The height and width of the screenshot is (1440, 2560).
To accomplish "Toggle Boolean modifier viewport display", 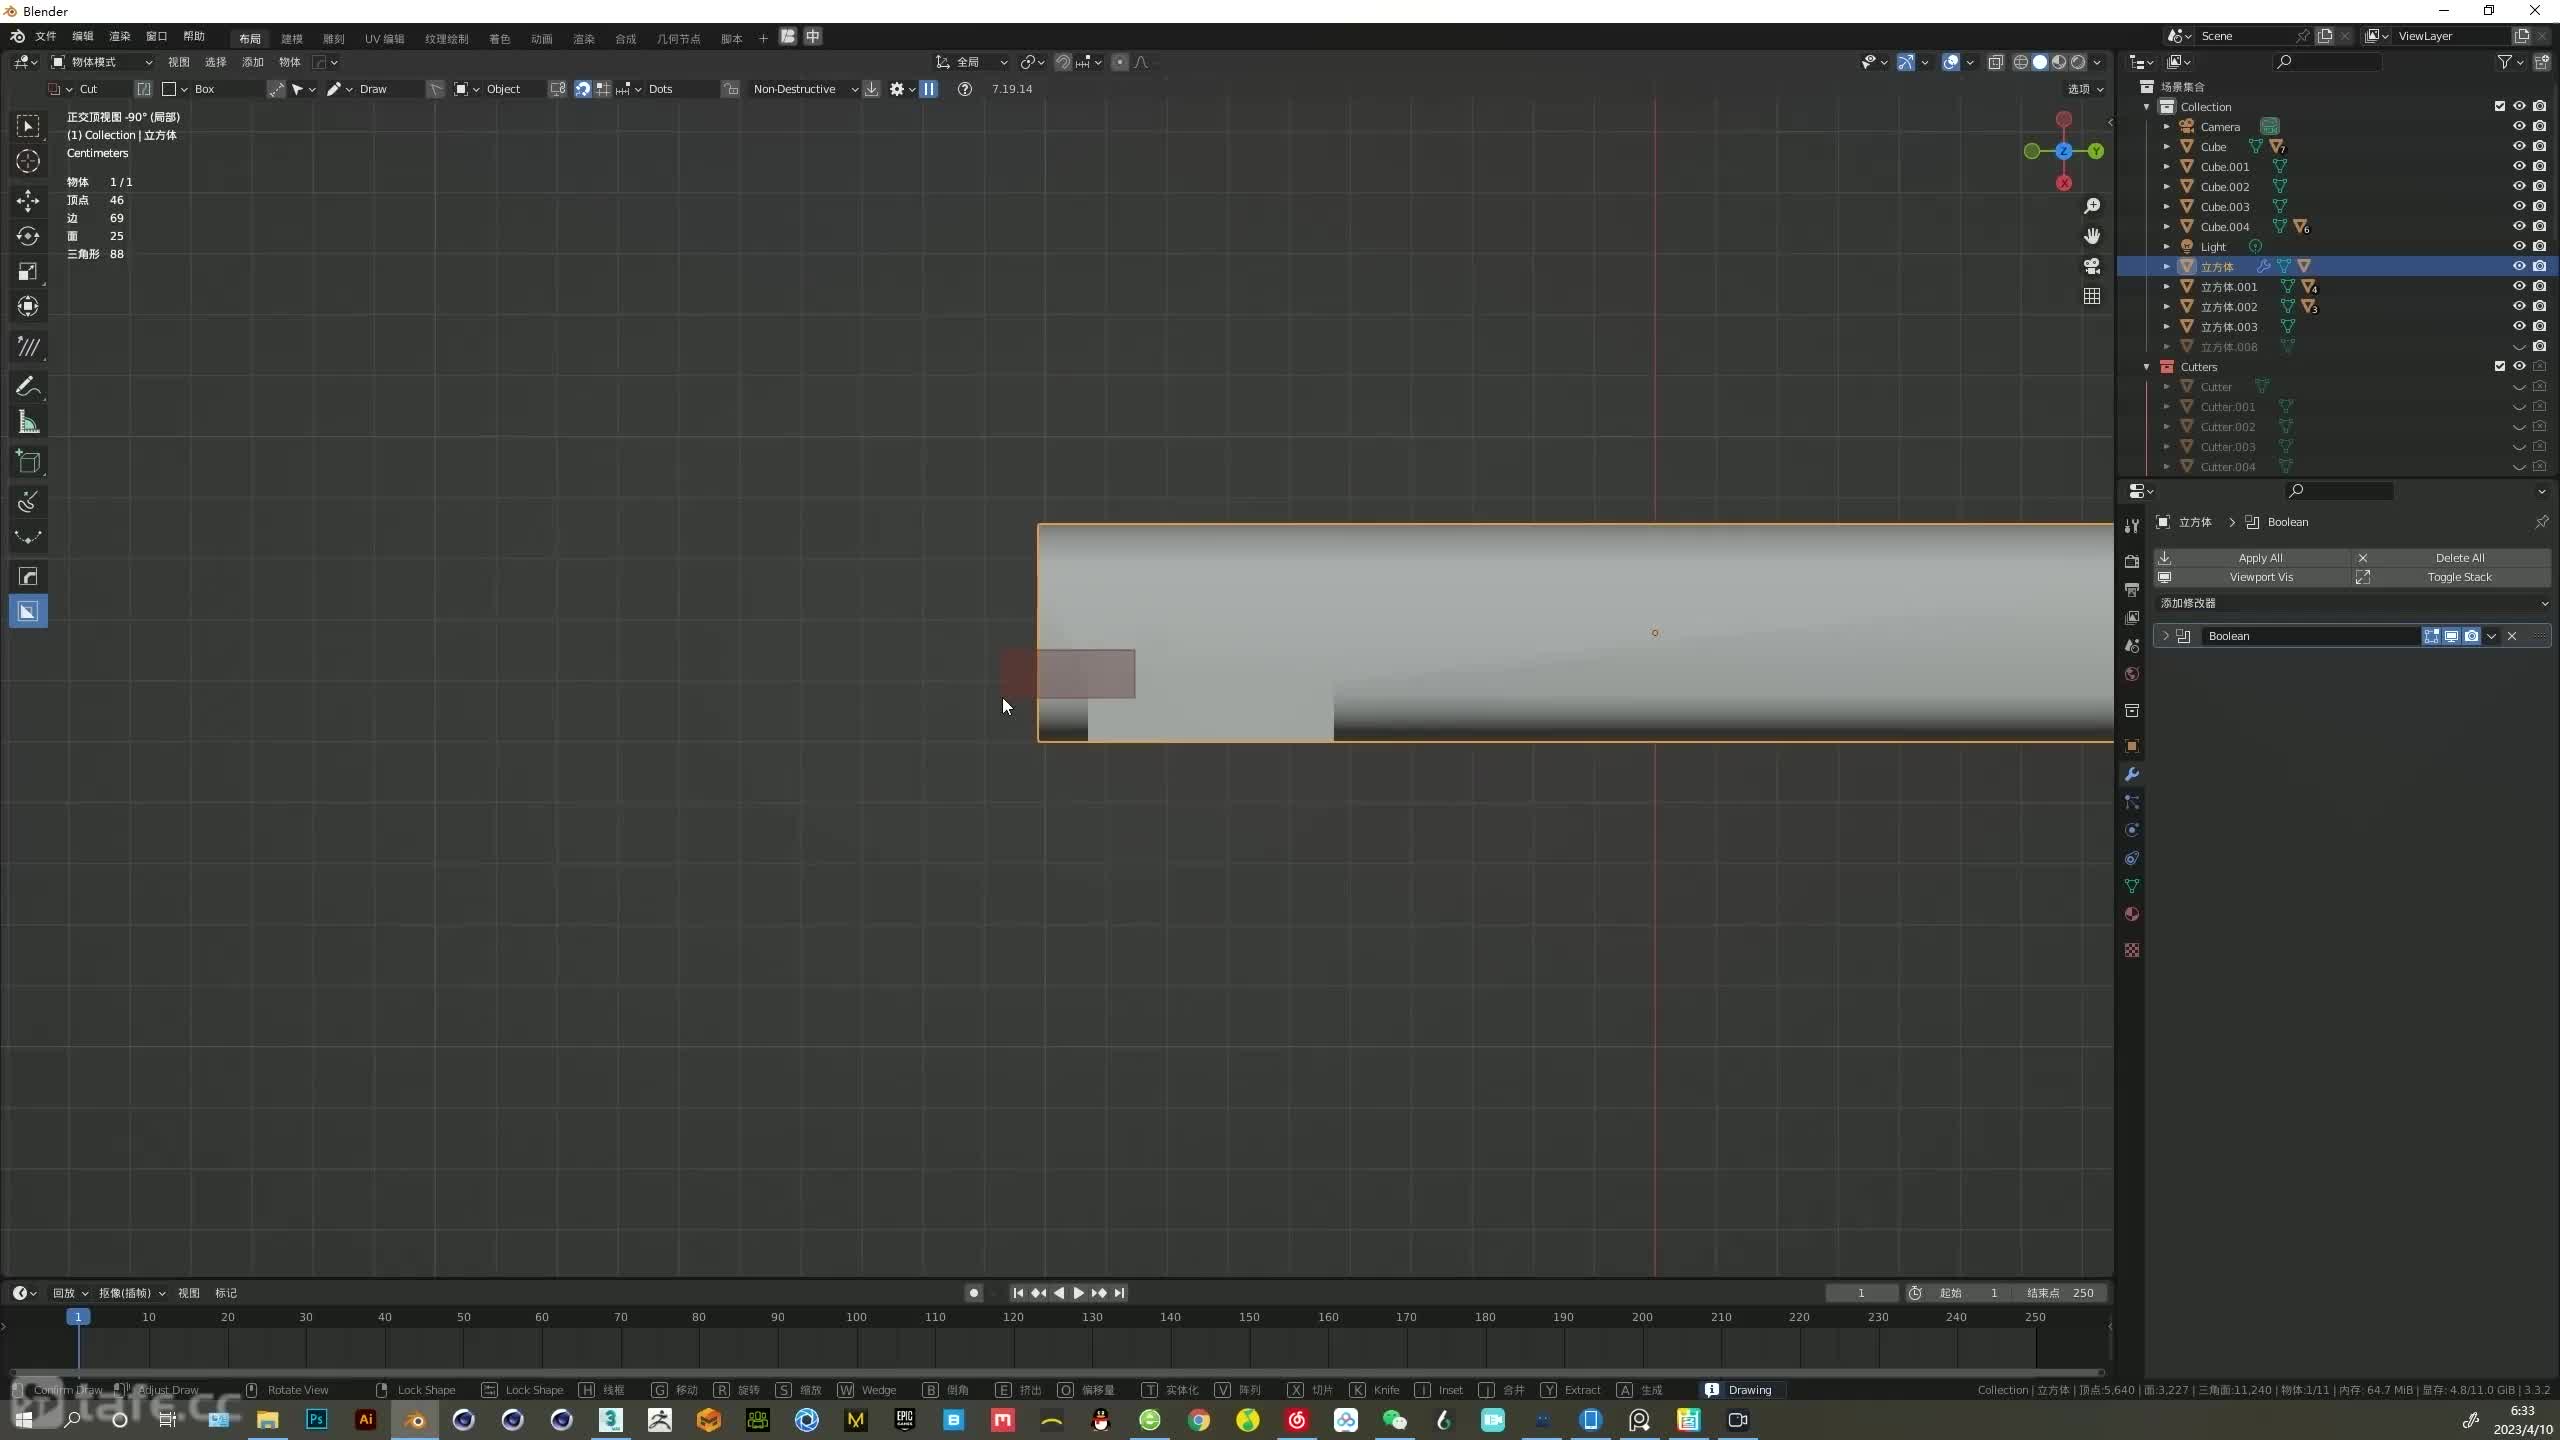I will tap(2451, 636).
